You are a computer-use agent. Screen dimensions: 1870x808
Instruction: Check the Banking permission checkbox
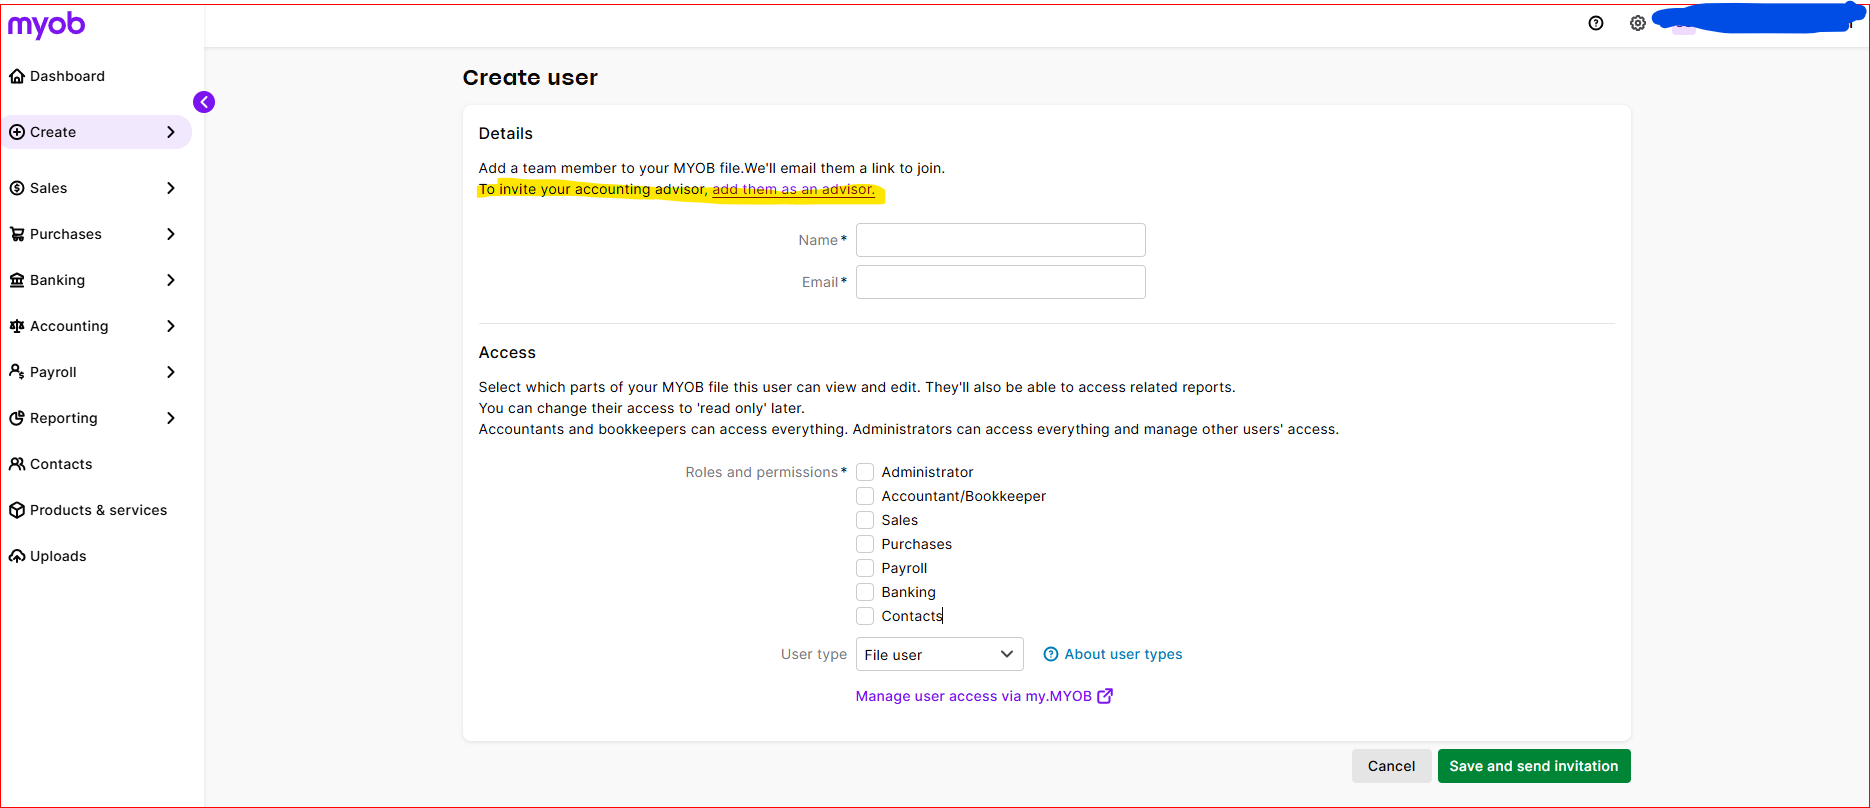[865, 592]
